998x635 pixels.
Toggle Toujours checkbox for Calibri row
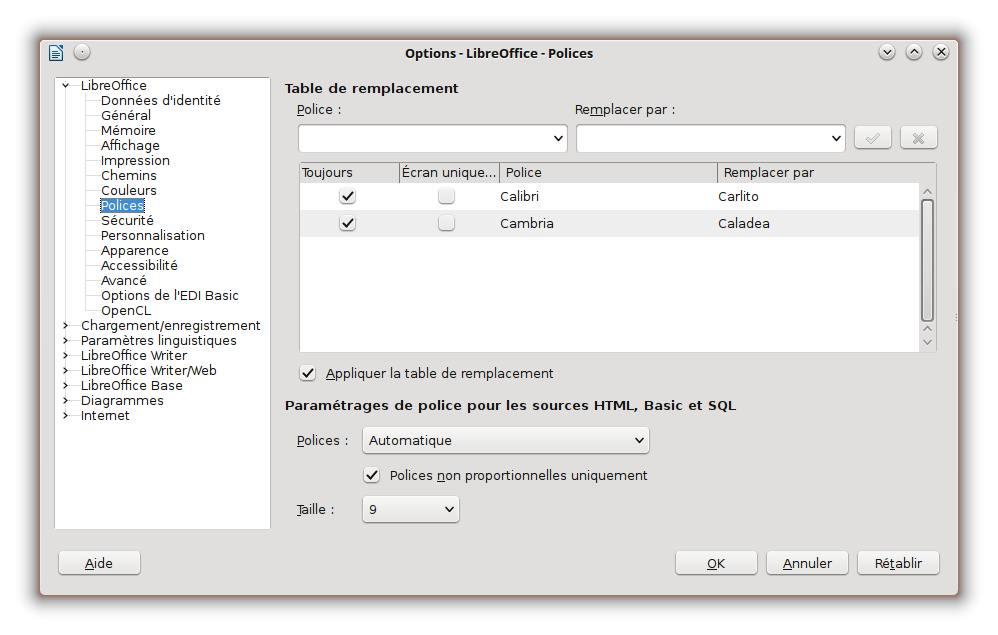[347, 197]
